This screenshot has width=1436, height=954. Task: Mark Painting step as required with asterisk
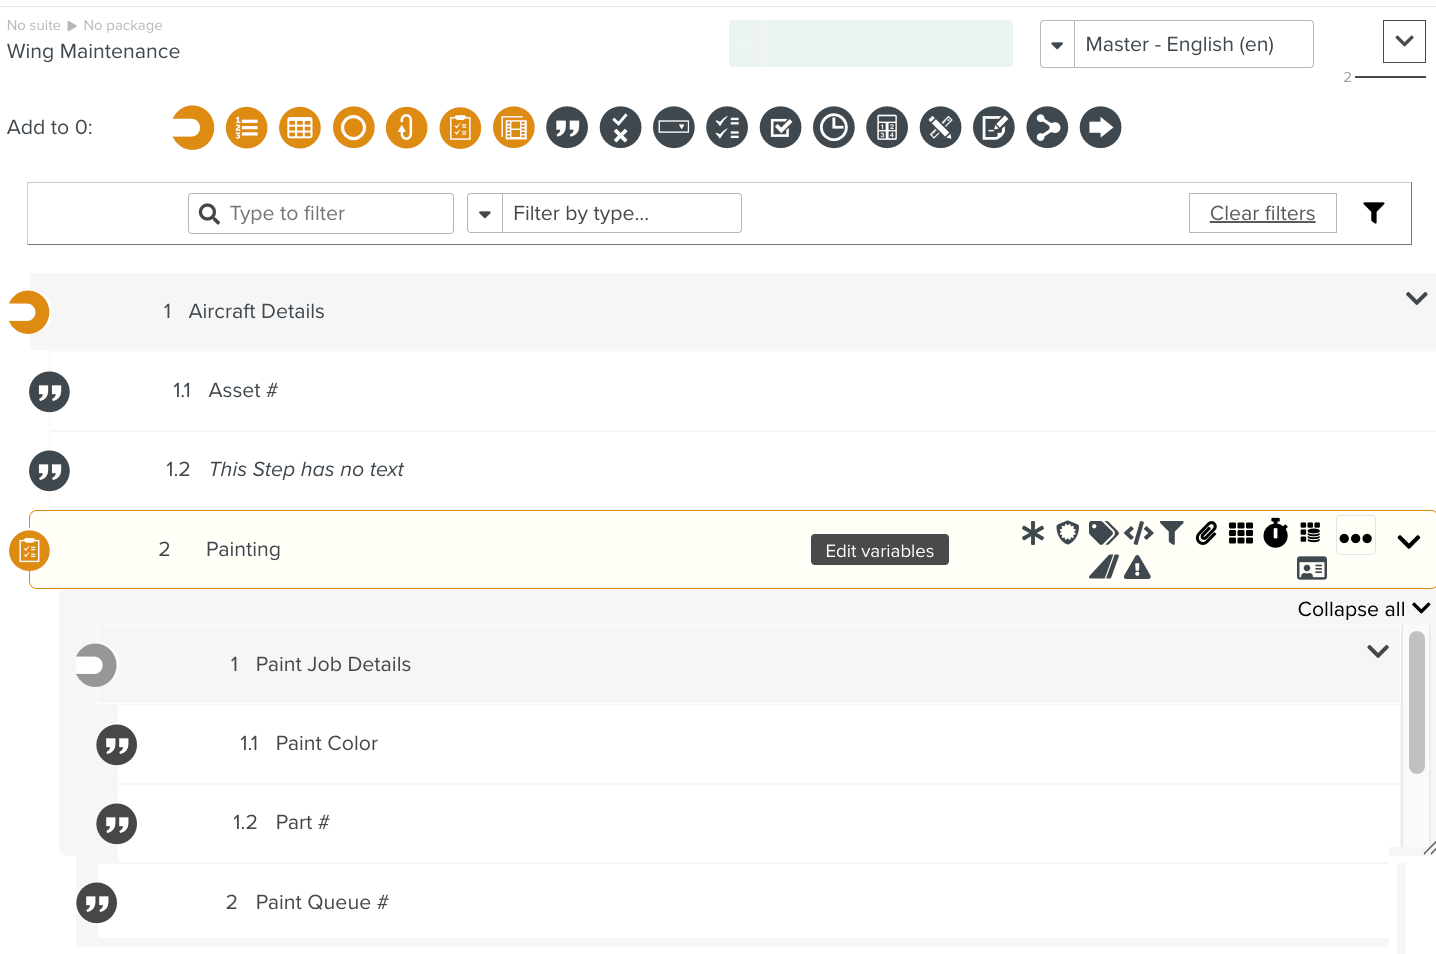click(x=1033, y=533)
